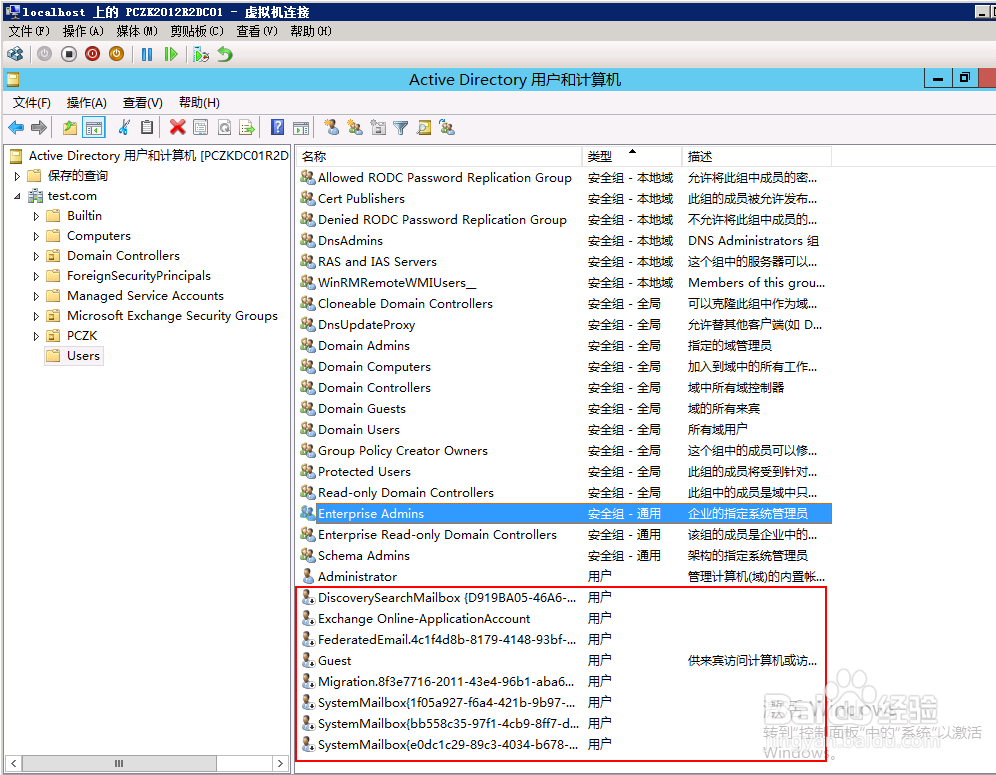Open Active Directory 操作(A) menu
The image size is (996, 775).
click(86, 102)
